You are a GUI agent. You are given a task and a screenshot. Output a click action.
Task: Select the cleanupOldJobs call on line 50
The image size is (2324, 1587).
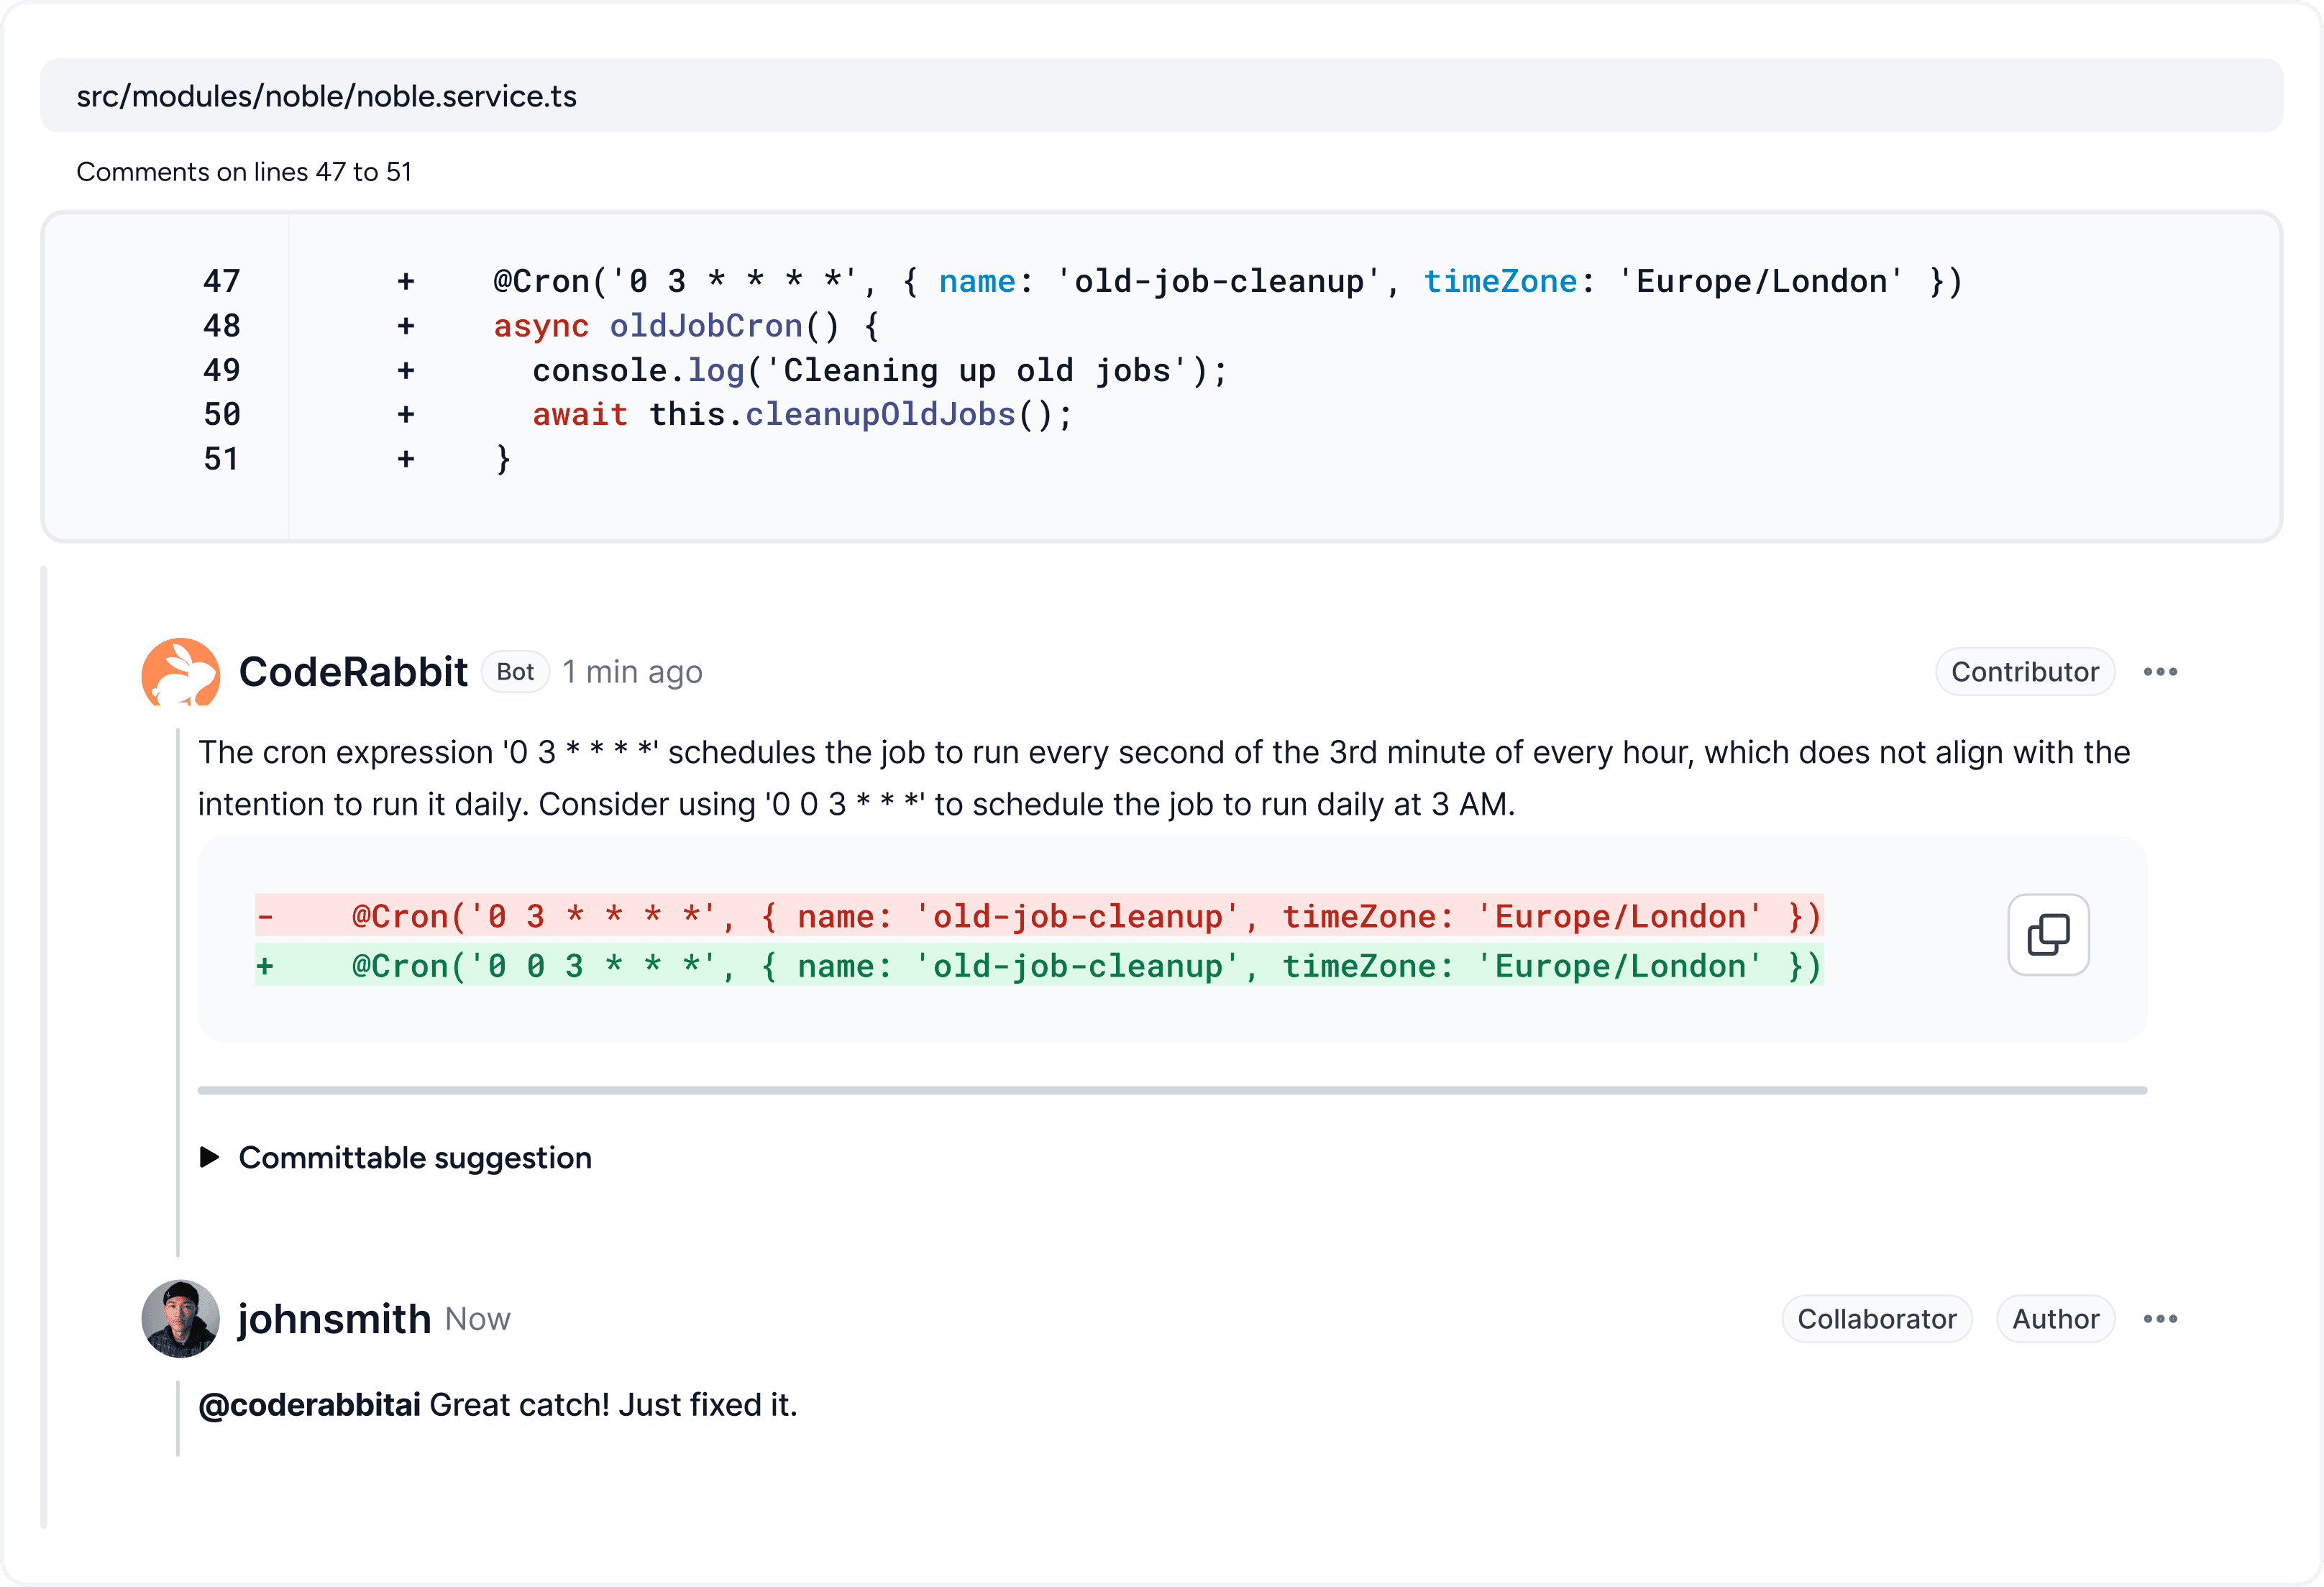[880, 414]
